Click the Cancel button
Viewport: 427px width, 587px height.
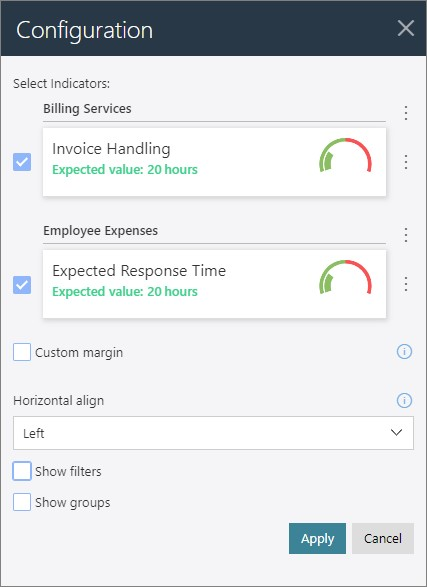[x=383, y=538]
